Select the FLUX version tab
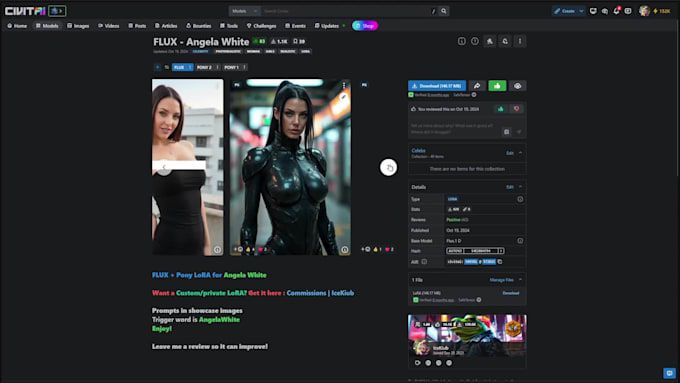Image resolution: width=680 pixels, height=383 pixels. [x=179, y=67]
